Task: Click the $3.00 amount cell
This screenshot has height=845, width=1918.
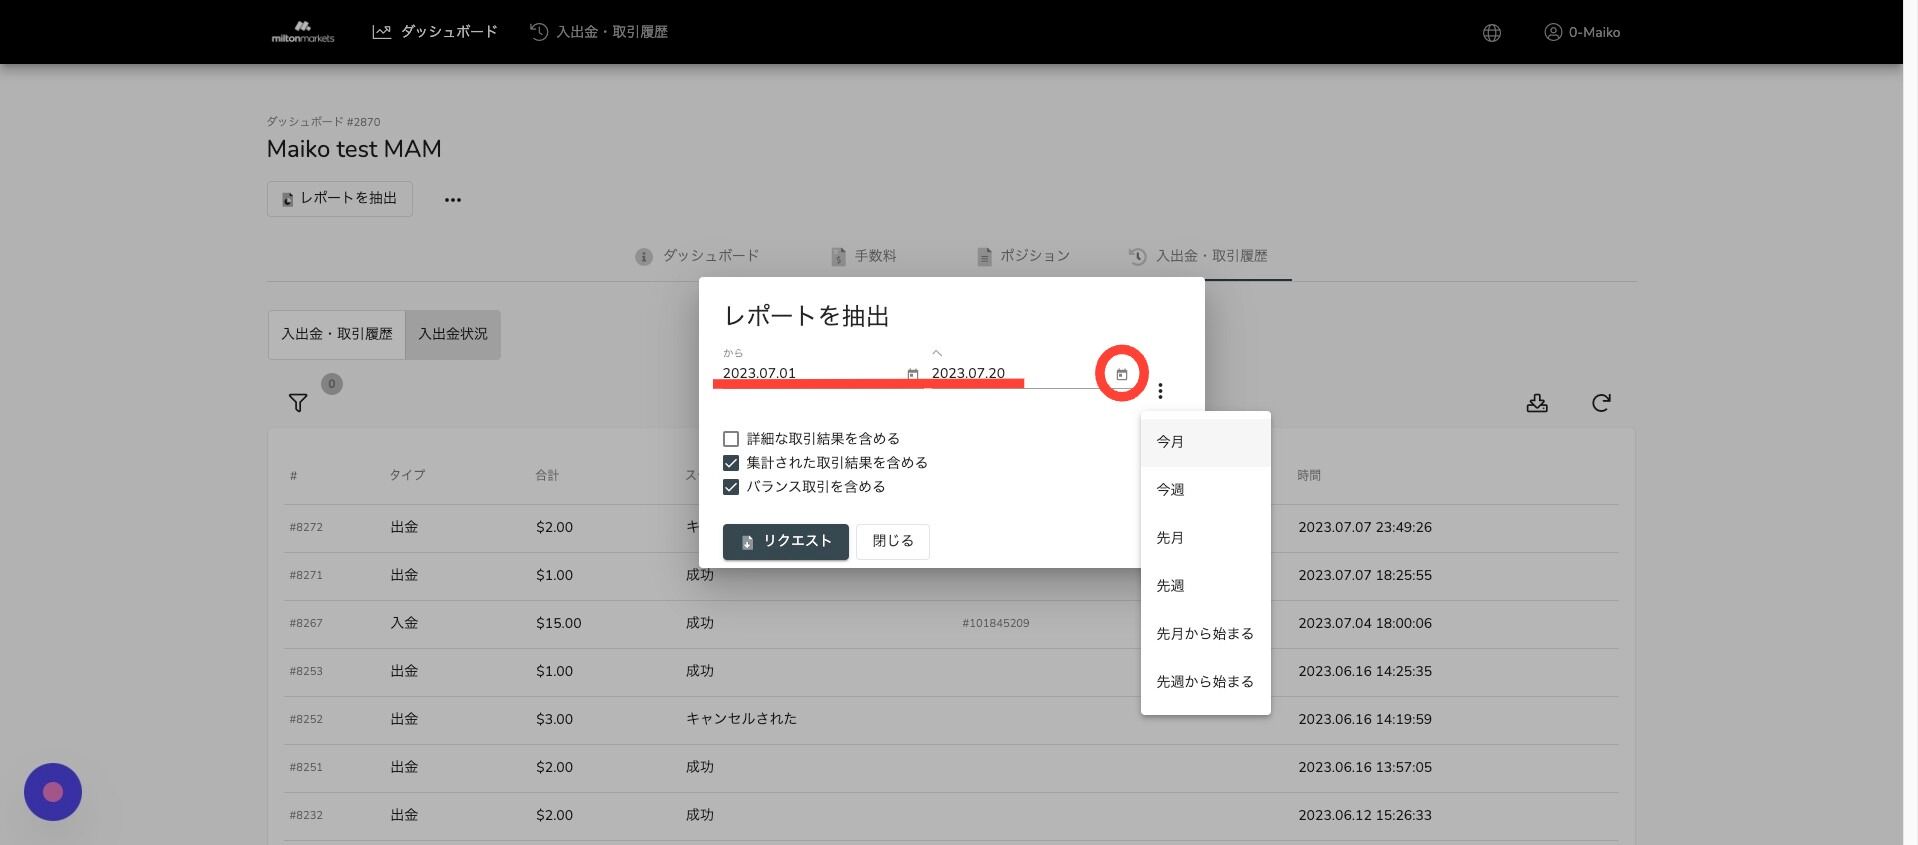Action: point(554,719)
